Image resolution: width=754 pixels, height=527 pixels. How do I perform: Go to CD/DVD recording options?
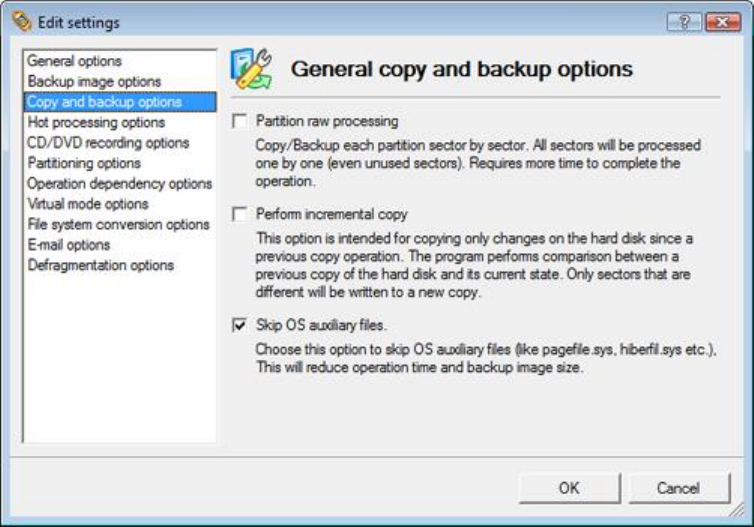tap(108, 143)
